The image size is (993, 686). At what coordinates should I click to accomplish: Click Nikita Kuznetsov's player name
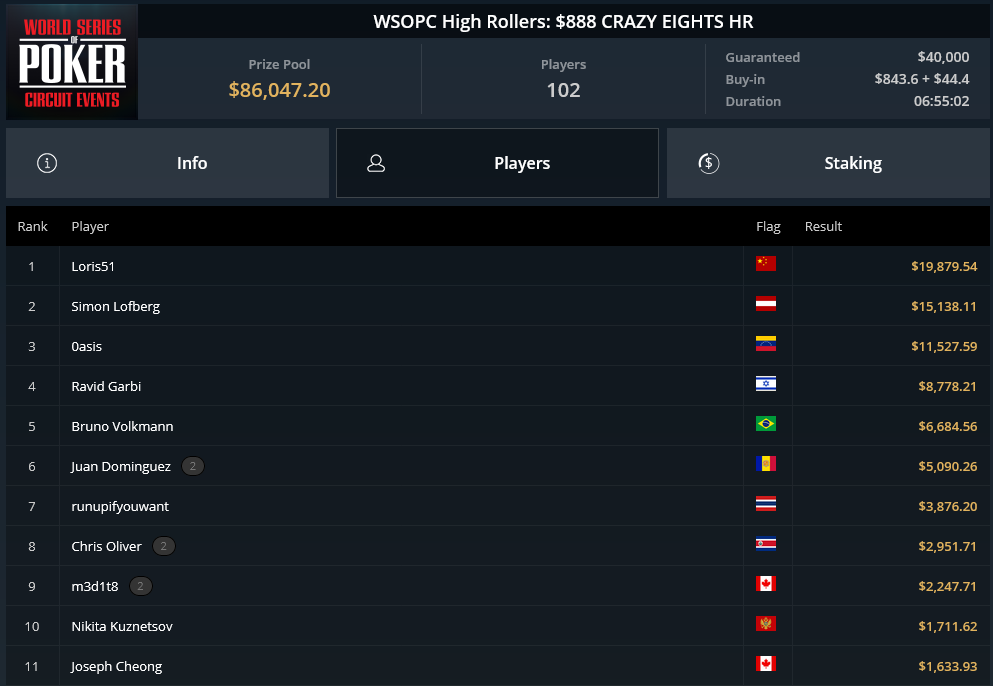click(122, 626)
